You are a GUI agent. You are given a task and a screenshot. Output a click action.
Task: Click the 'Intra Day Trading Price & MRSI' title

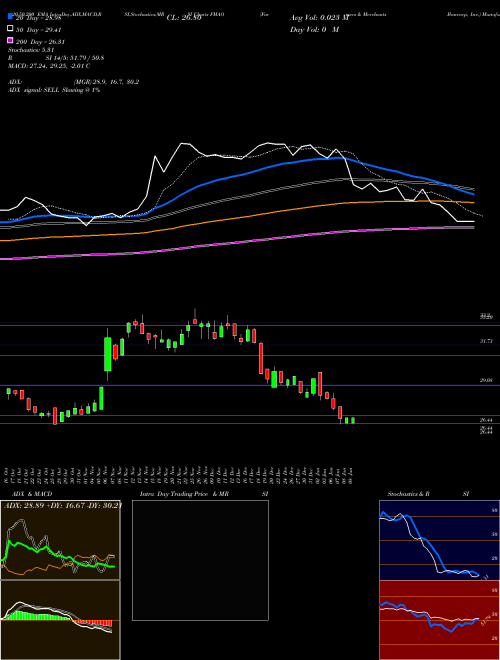[204, 494]
